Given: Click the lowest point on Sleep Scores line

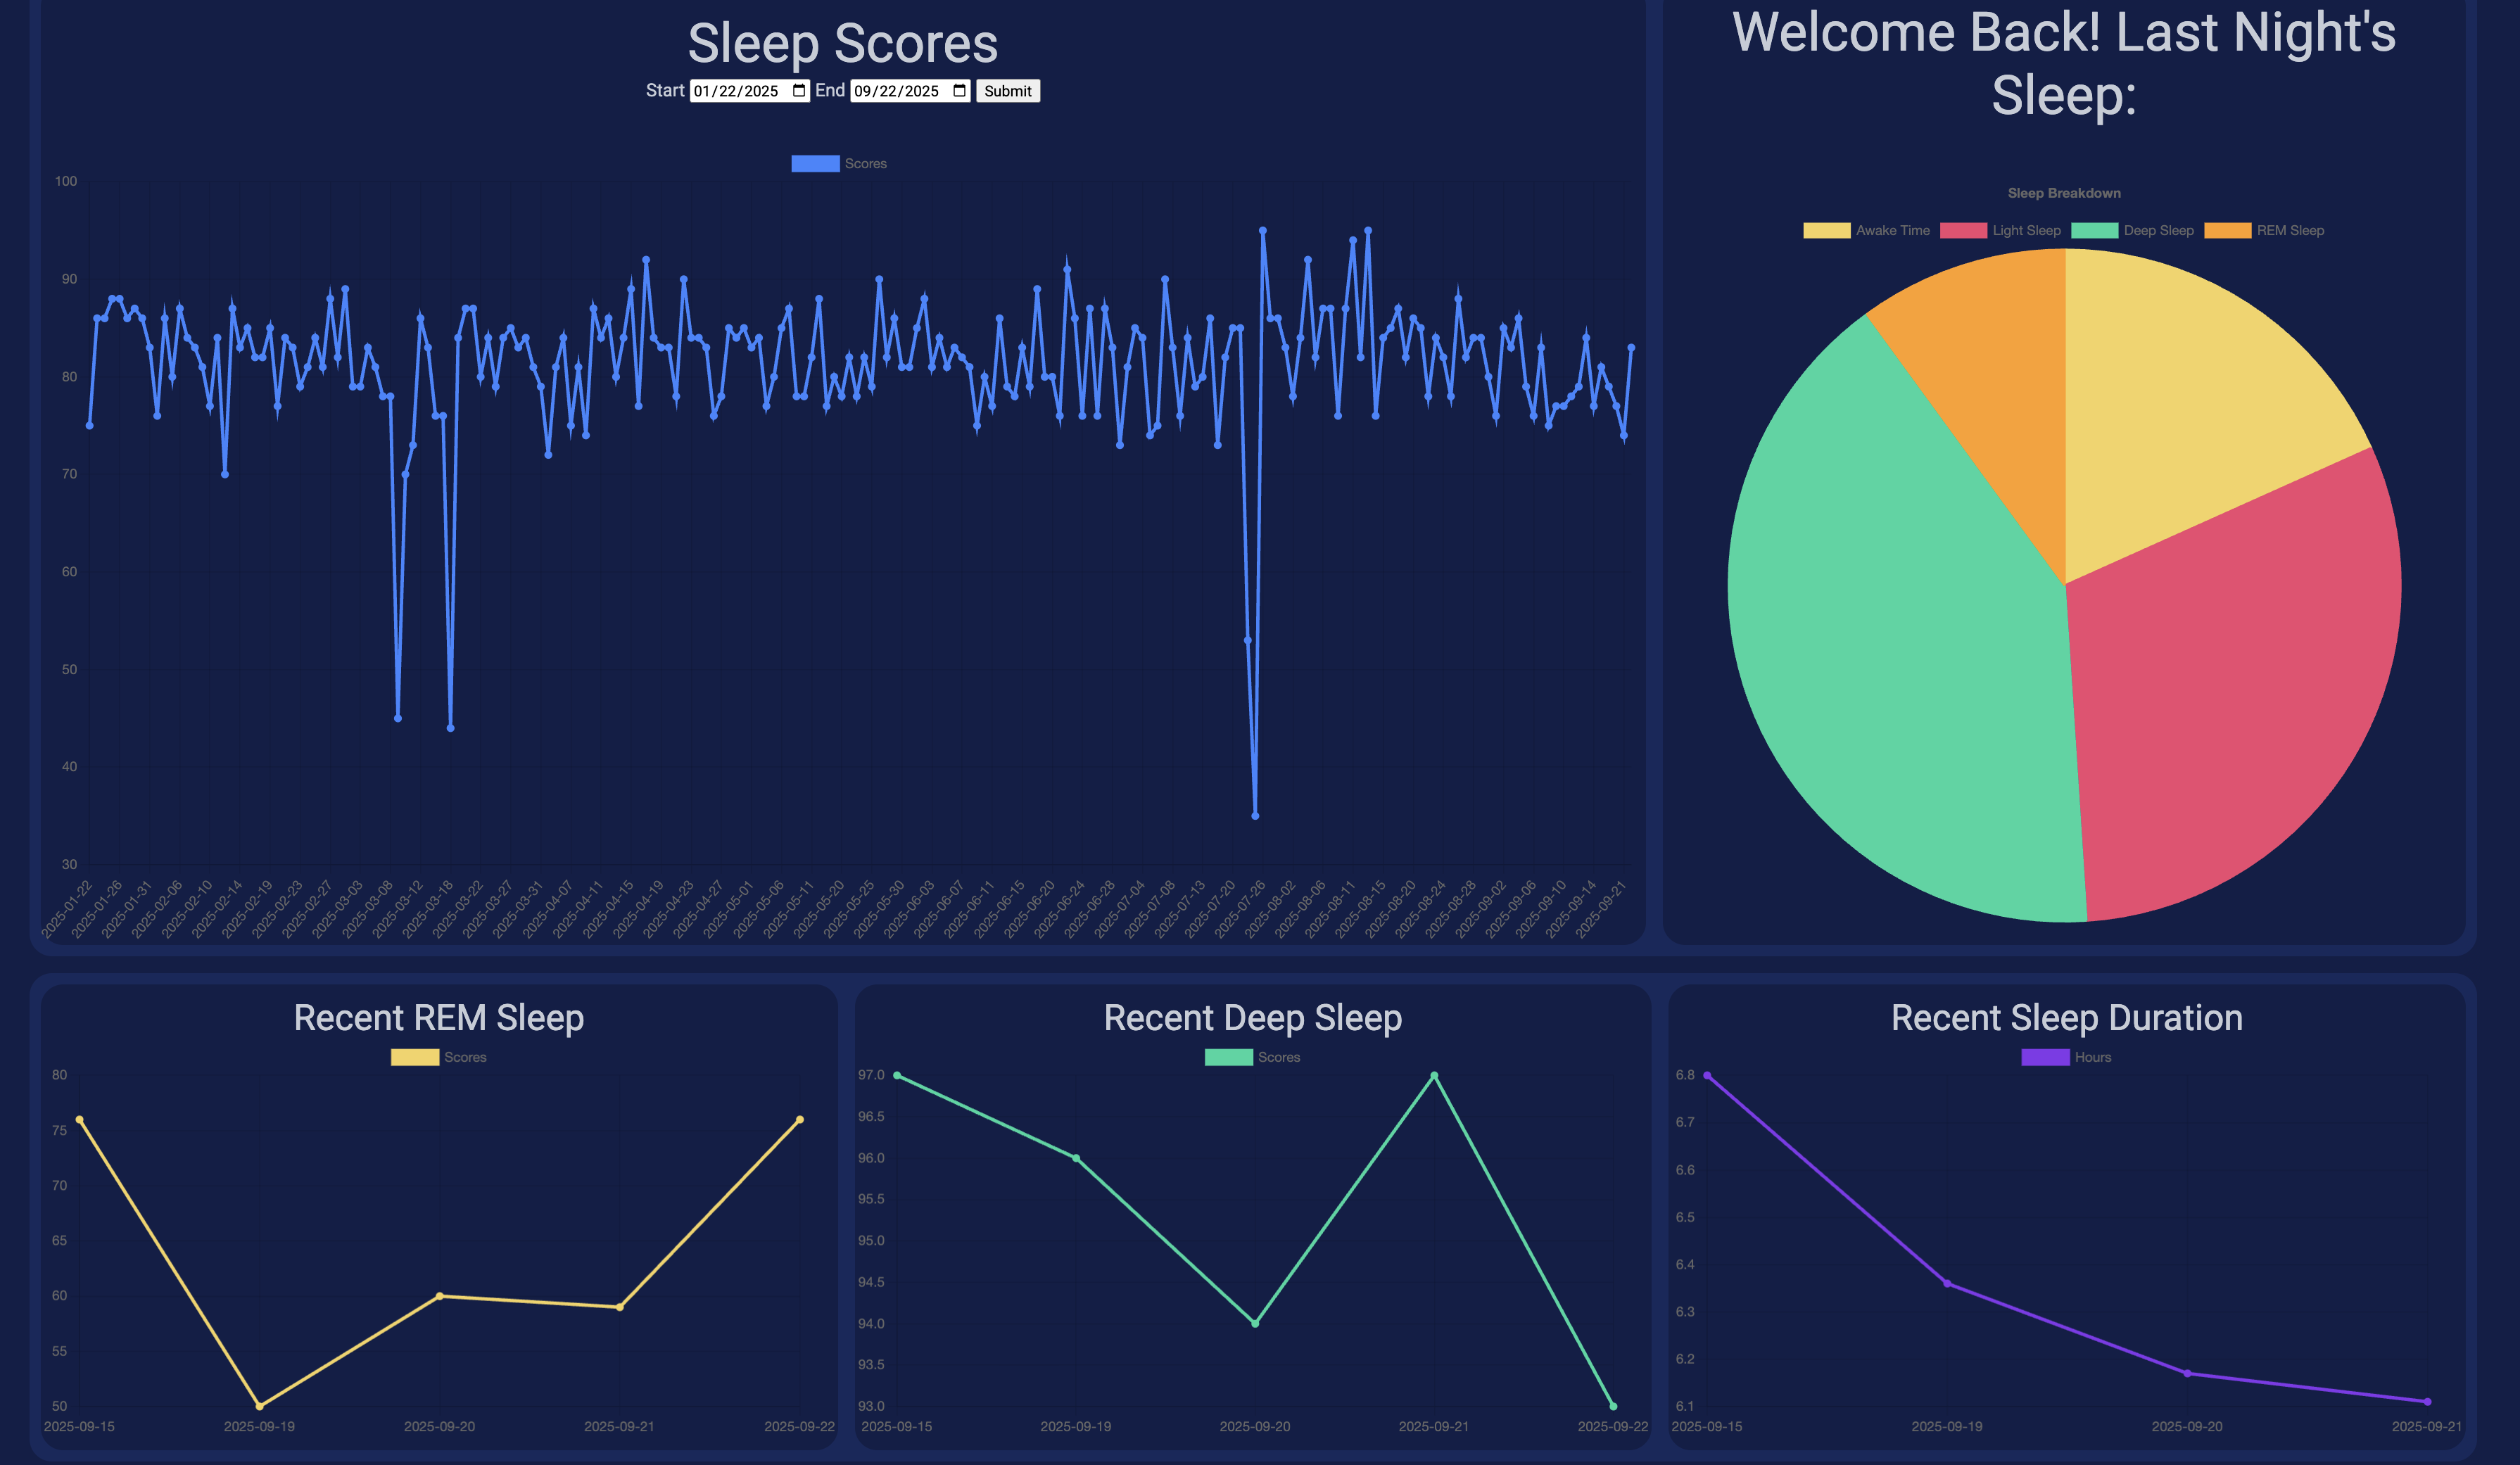Looking at the screenshot, I should [x=1255, y=816].
